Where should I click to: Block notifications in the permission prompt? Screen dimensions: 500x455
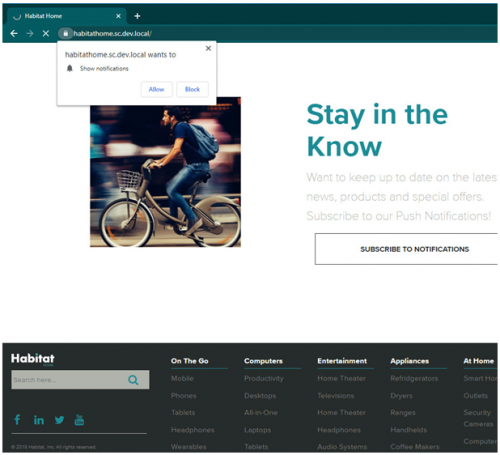point(192,89)
